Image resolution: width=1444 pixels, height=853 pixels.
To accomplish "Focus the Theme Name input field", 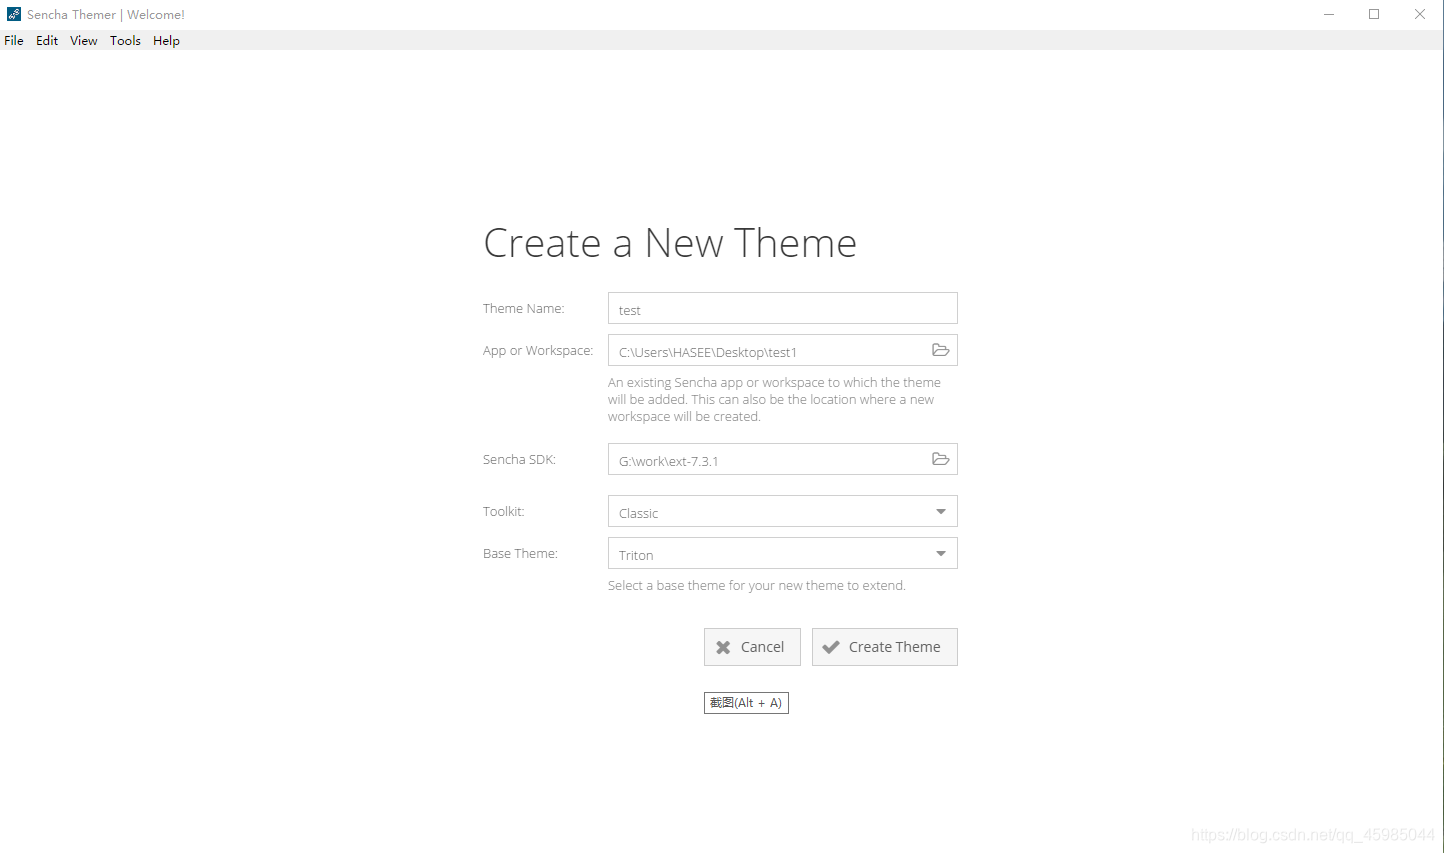I will [783, 308].
